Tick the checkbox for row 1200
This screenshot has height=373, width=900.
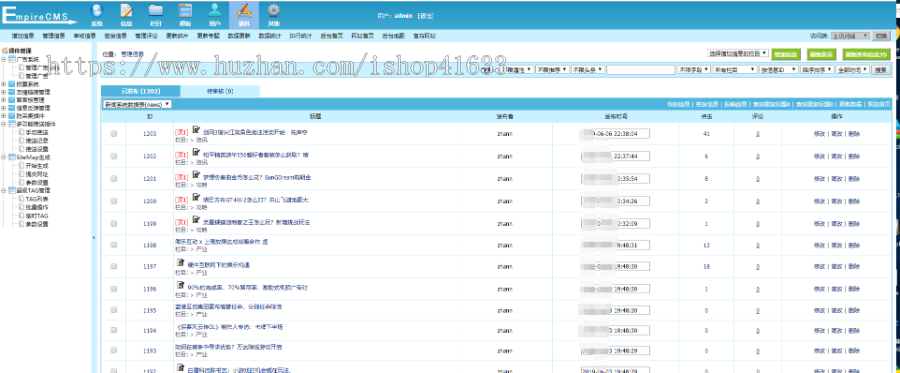click(x=114, y=201)
